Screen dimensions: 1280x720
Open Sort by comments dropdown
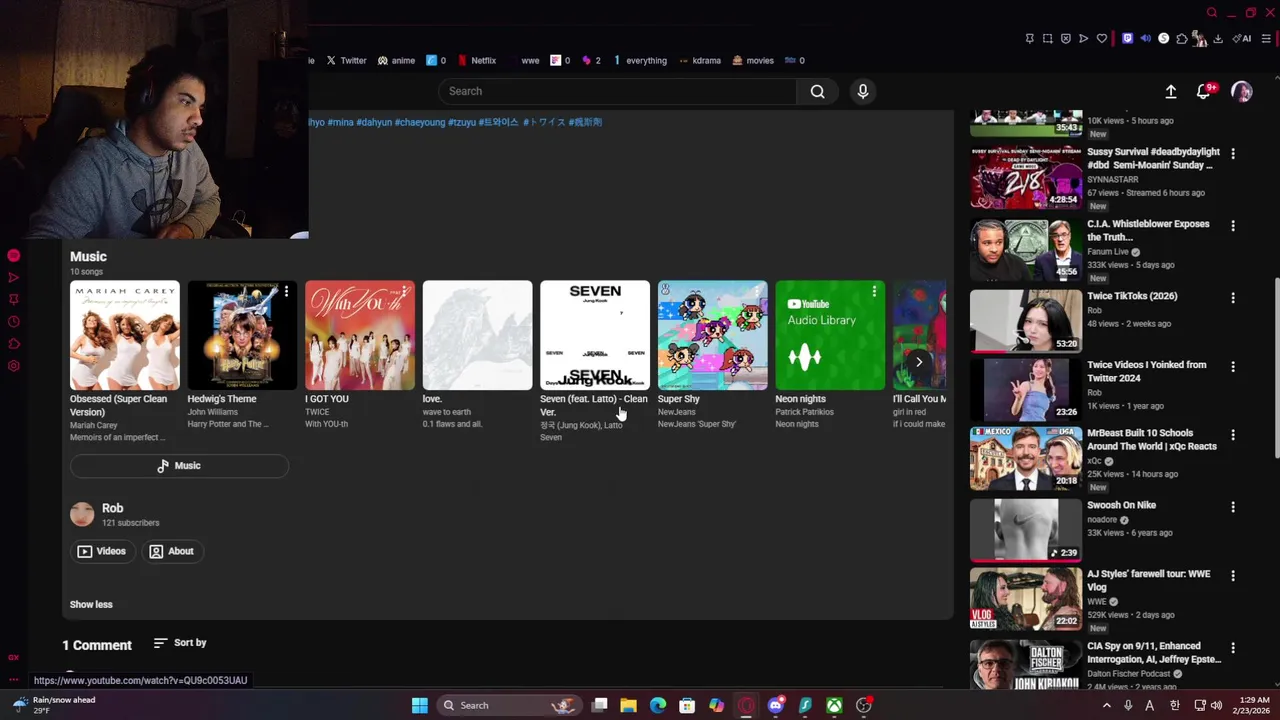(x=180, y=643)
